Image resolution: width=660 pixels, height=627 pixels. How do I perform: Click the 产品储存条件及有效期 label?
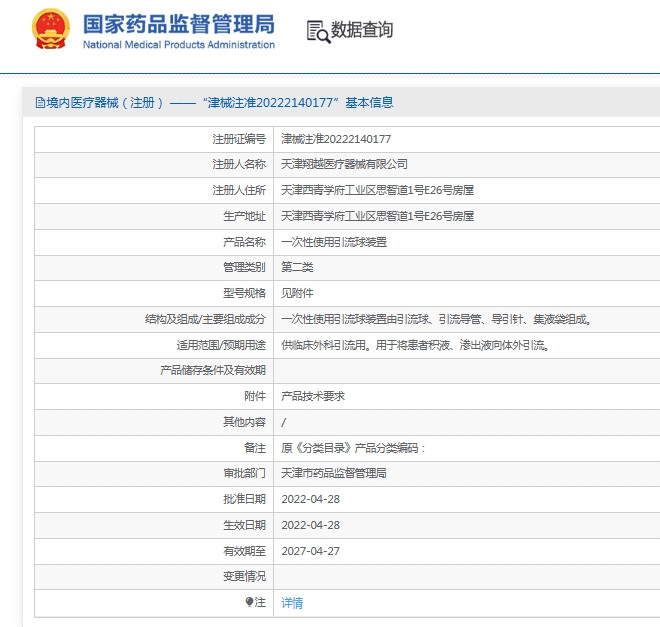coord(213,370)
